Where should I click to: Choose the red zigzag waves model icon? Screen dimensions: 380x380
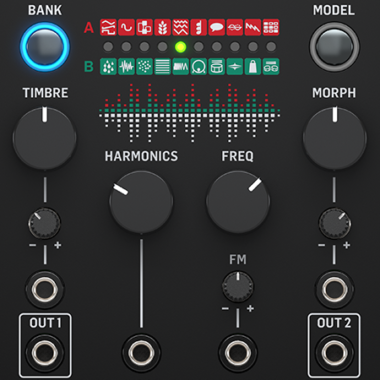click(180, 27)
